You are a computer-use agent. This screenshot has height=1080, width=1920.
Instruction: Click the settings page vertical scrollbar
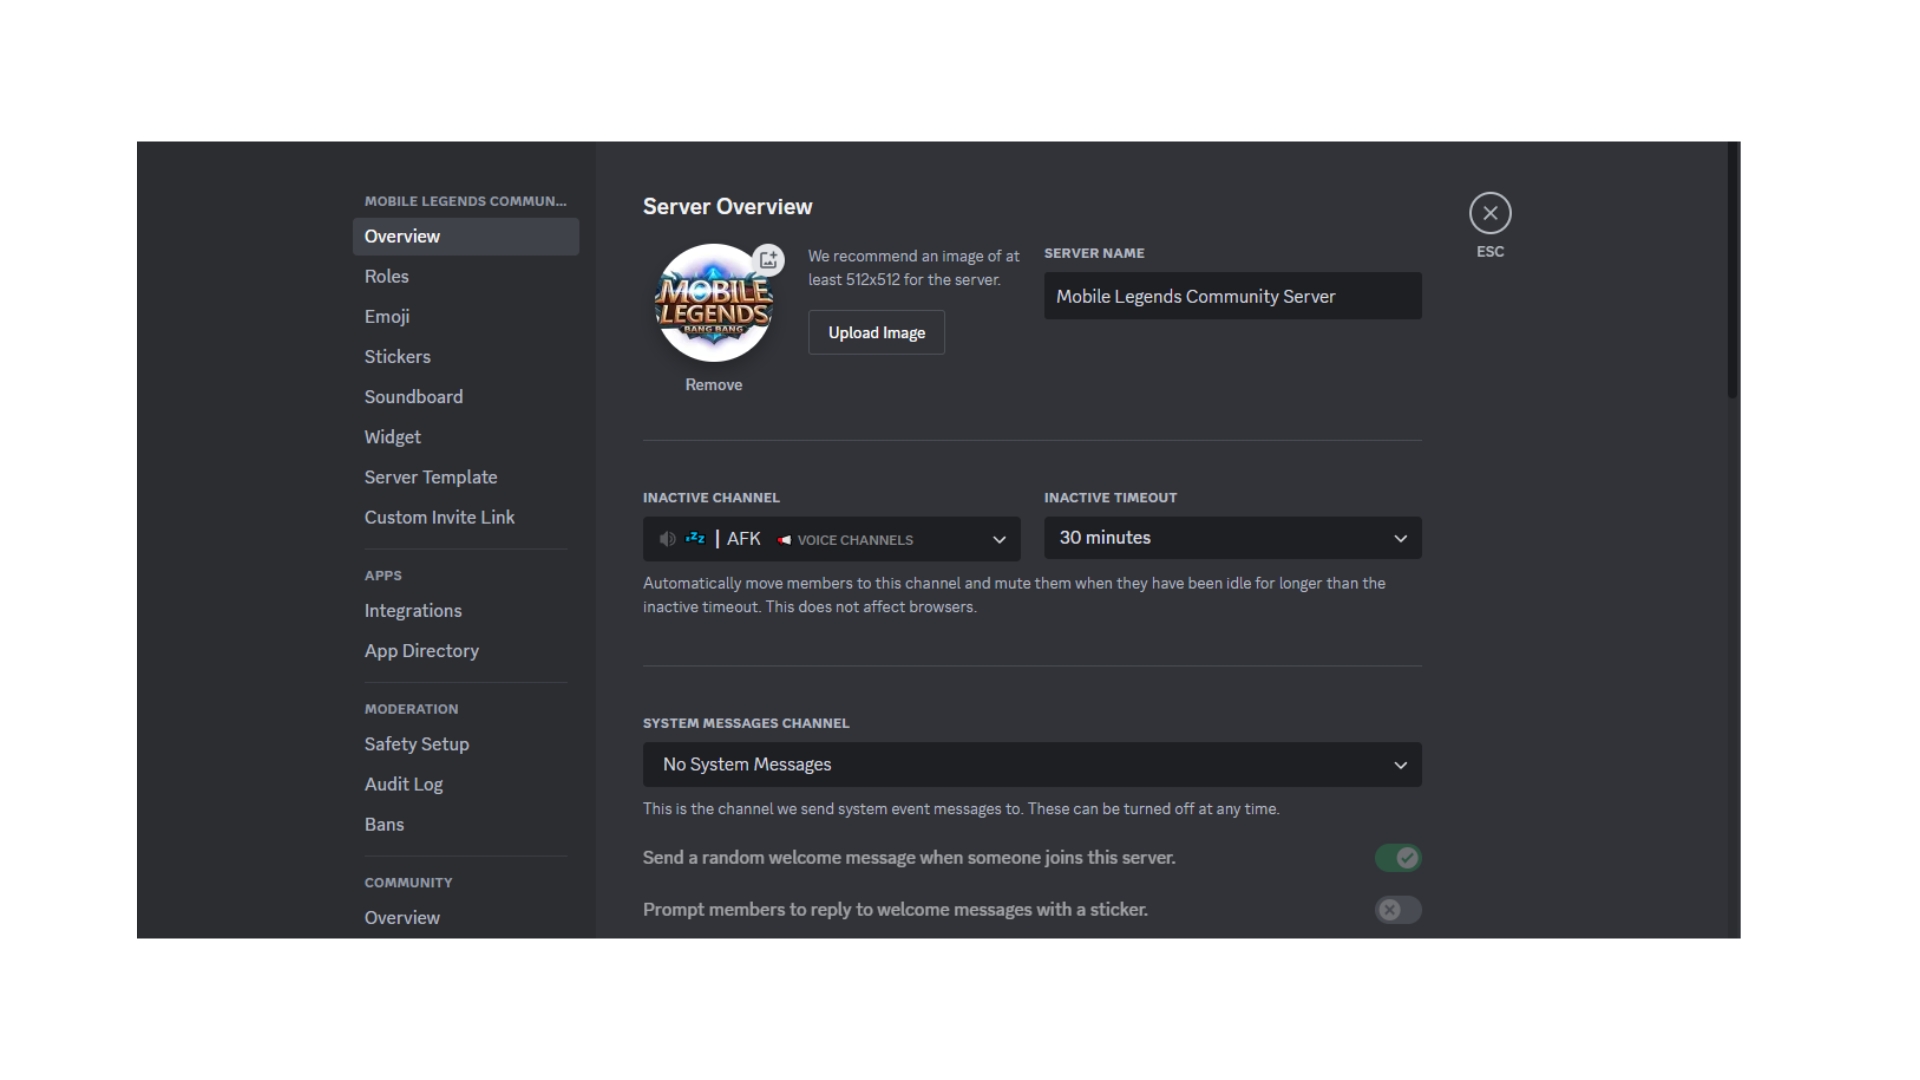[x=1732, y=270]
